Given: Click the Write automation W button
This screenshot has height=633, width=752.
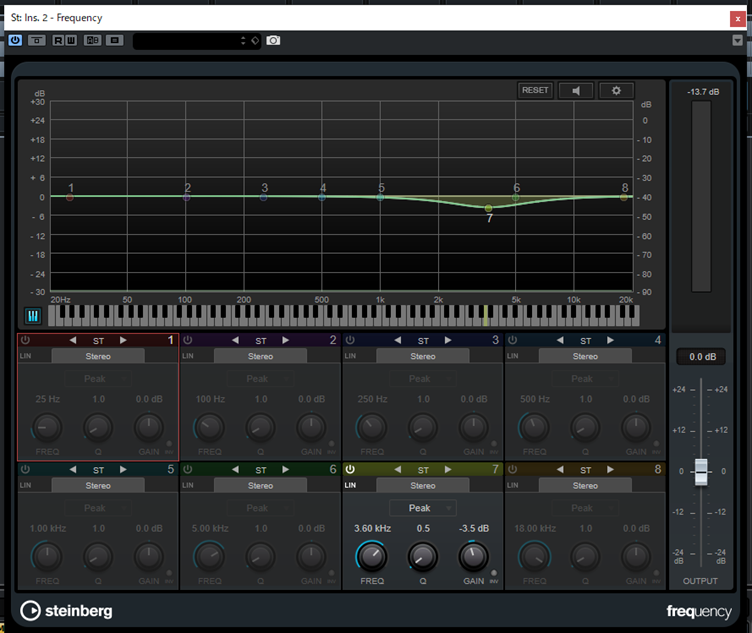Looking at the screenshot, I should click(x=70, y=40).
